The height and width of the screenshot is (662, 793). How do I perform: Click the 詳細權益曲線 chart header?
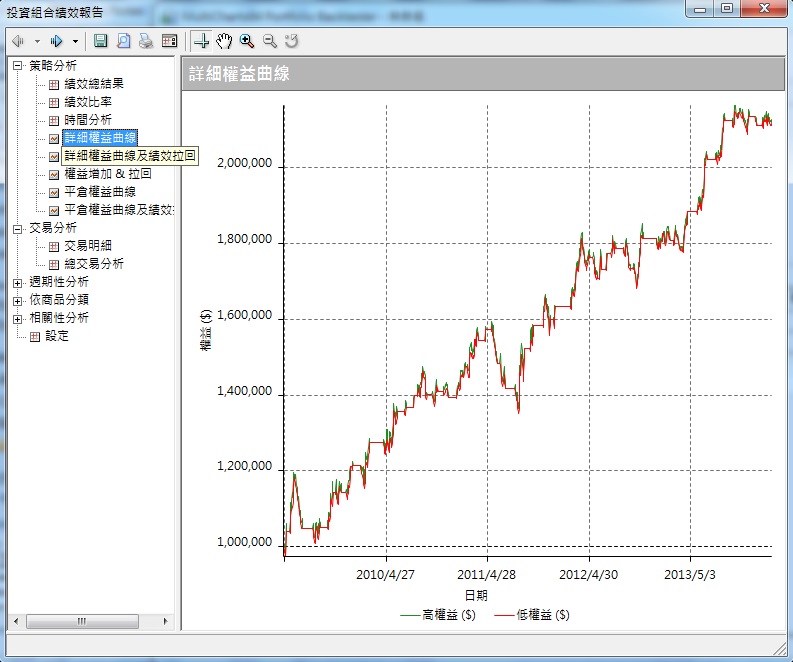[x=483, y=74]
